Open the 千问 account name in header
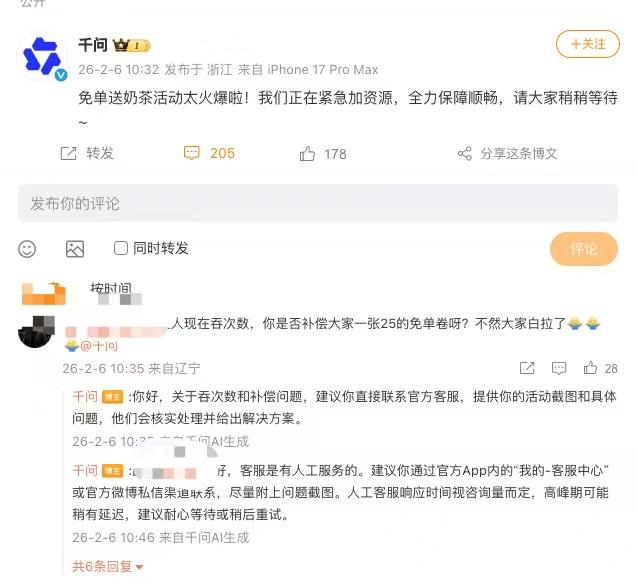This screenshot has height=585, width=637. click(x=93, y=45)
